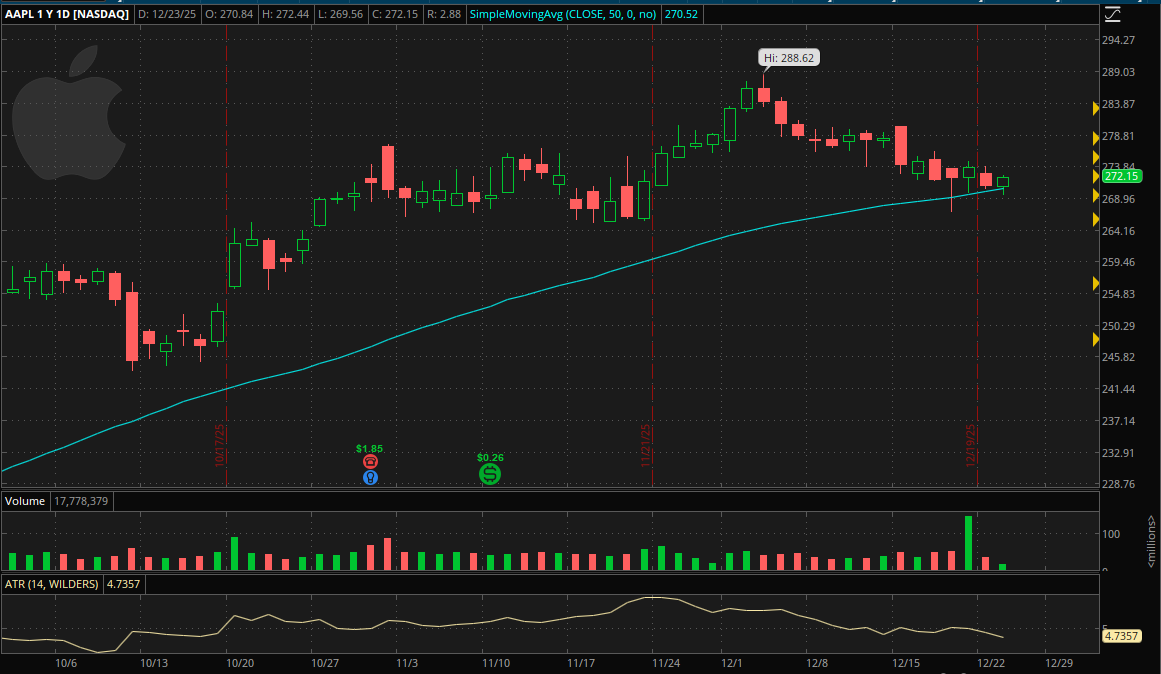Click the green dividend dollar icon
Screen dimensions: 1161x674
489,474
